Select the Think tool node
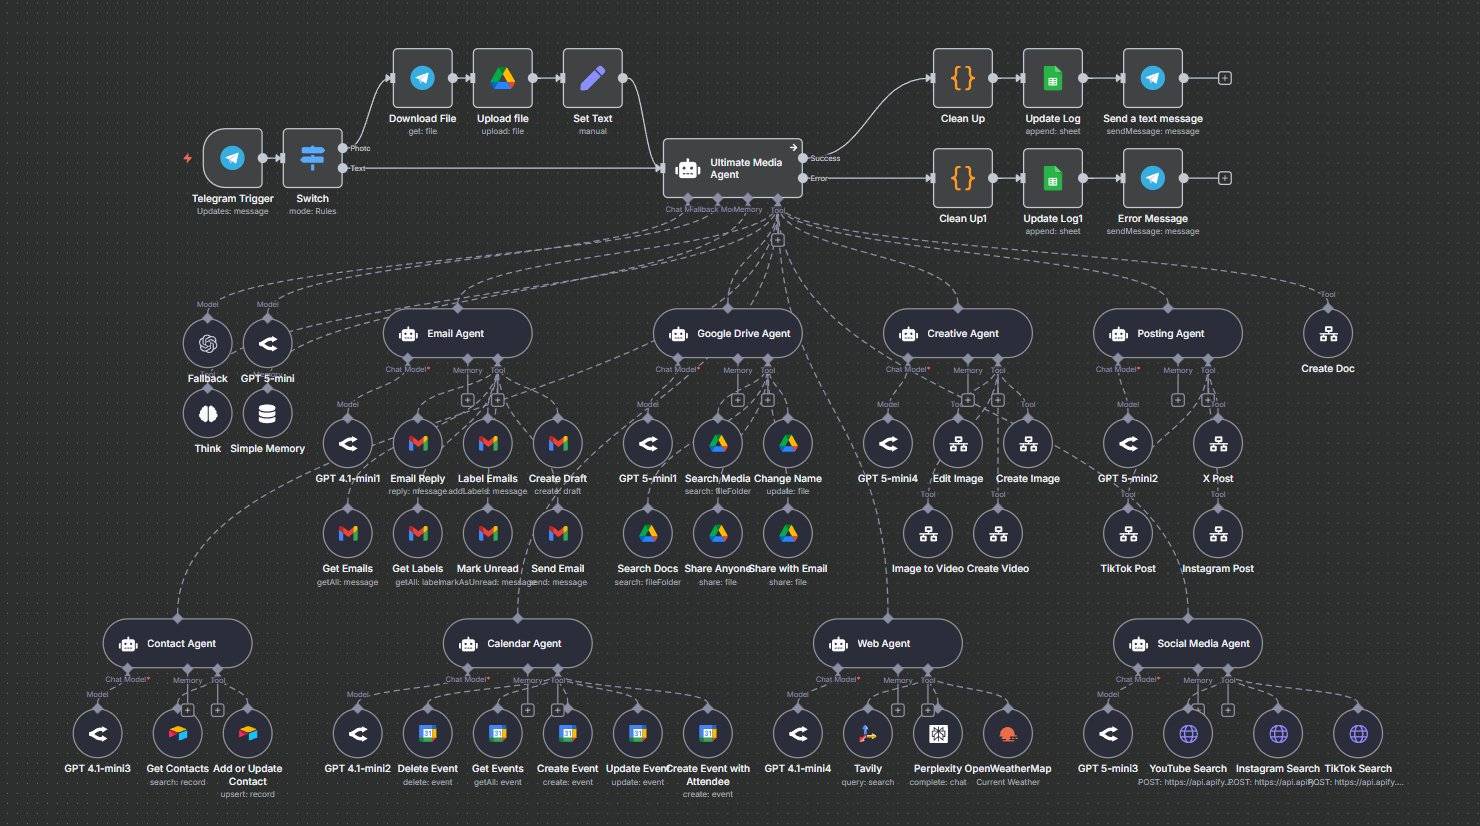The width and height of the screenshot is (1480, 826). [208, 414]
